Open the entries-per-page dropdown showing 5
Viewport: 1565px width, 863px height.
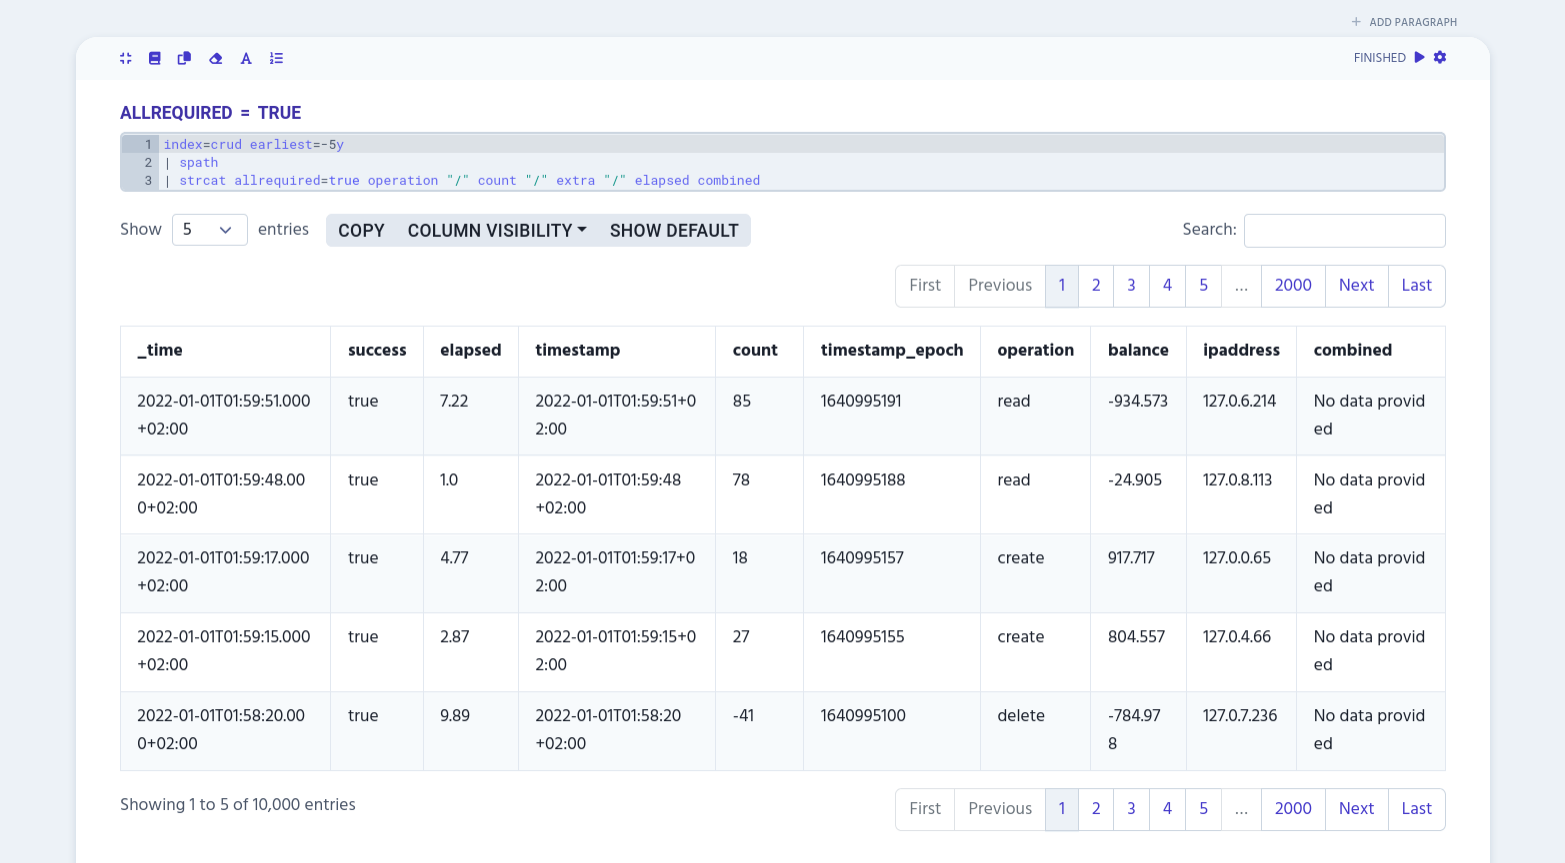(x=209, y=229)
